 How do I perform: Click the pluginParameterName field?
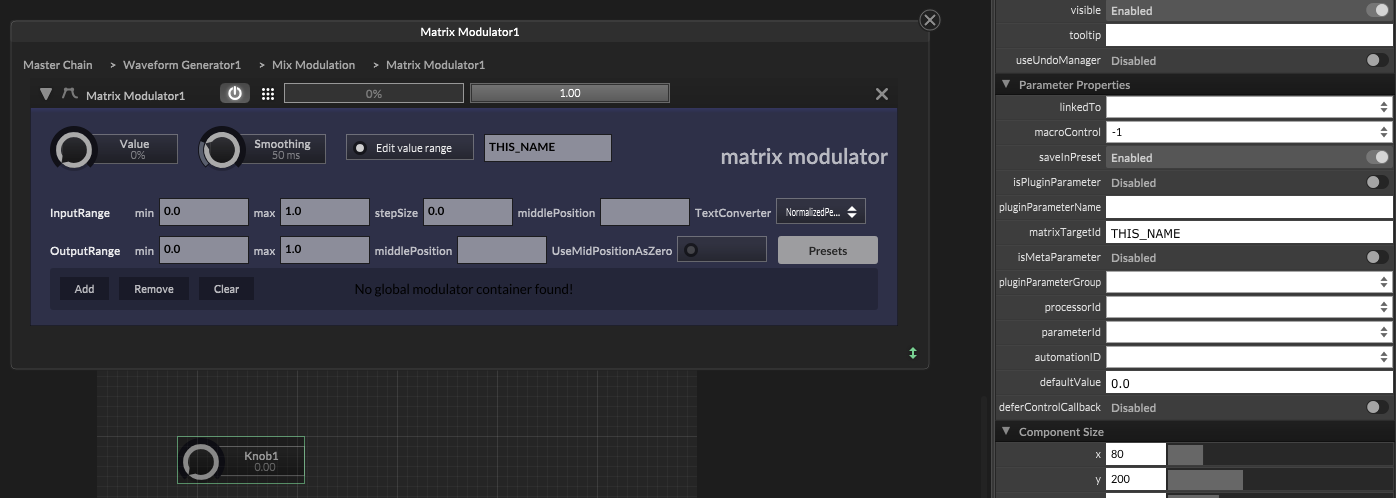[x=1249, y=207]
